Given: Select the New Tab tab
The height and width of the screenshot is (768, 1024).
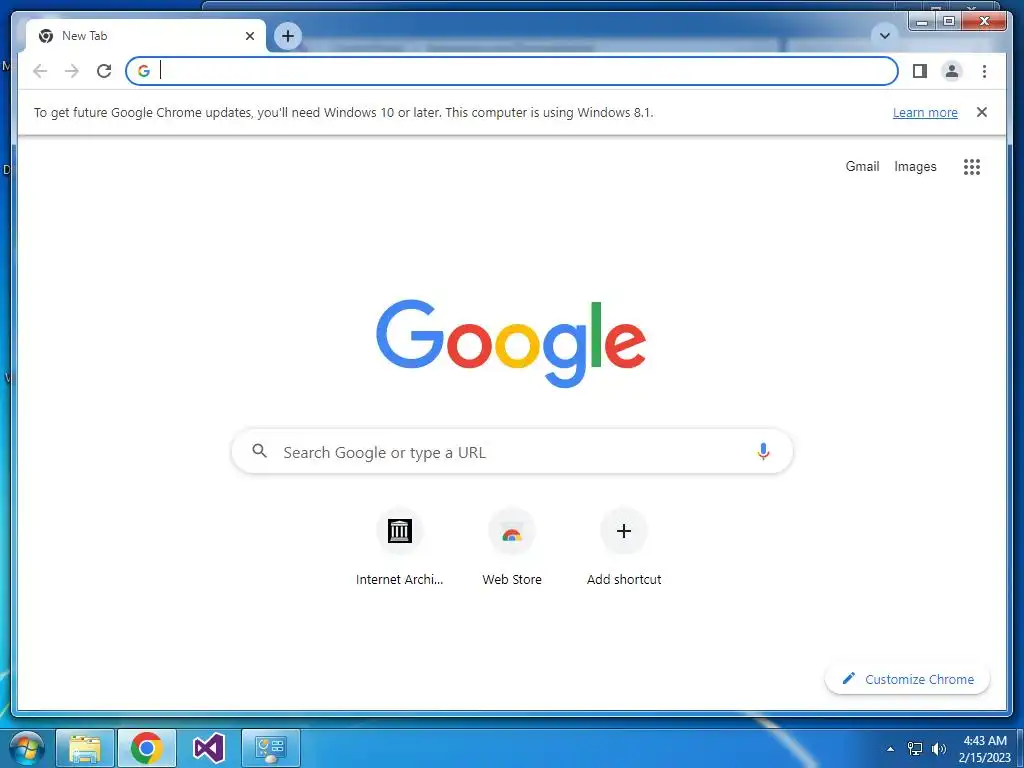Looking at the screenshot, I should click(145, 36).
